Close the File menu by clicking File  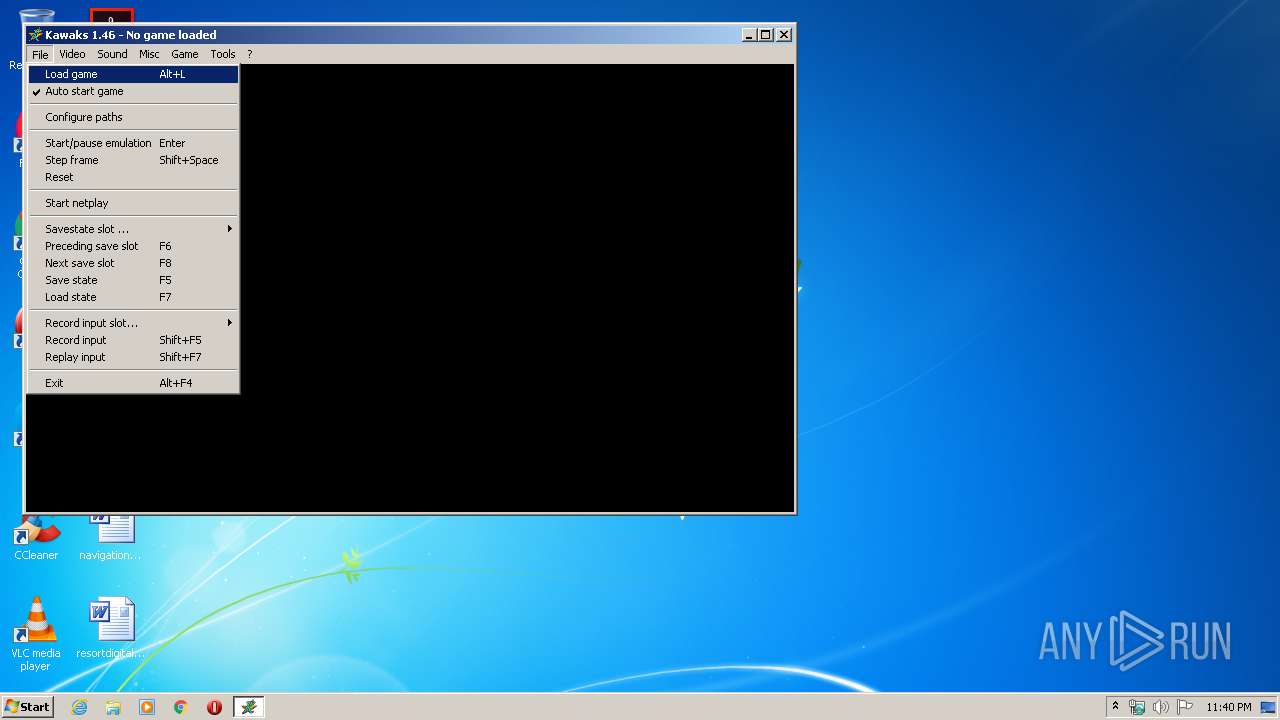coord(40,54)
